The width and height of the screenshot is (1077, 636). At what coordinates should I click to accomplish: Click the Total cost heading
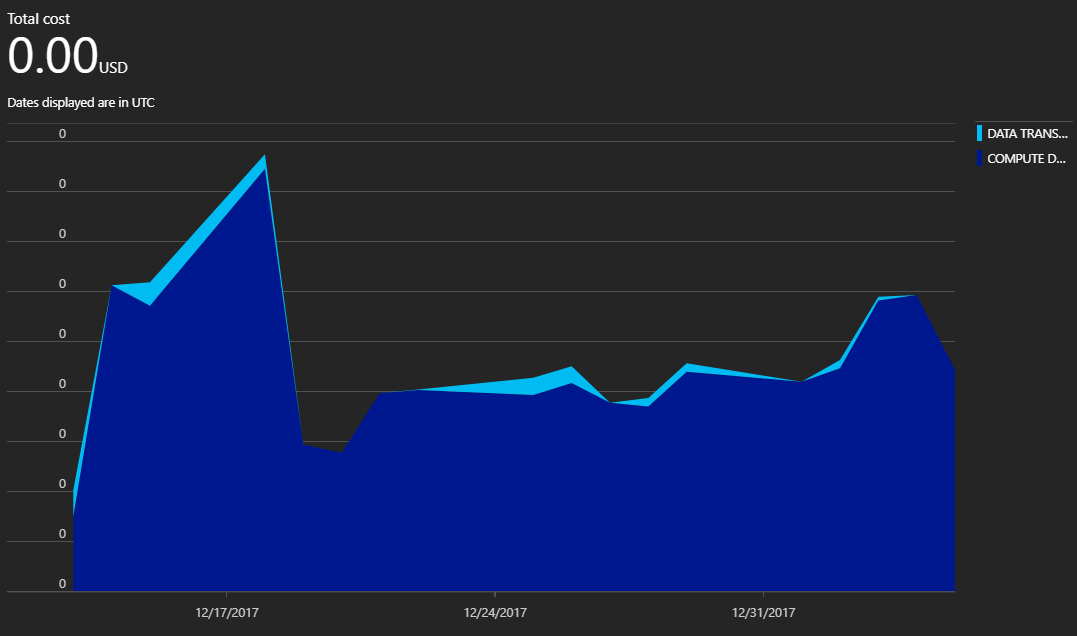[38, 19]
